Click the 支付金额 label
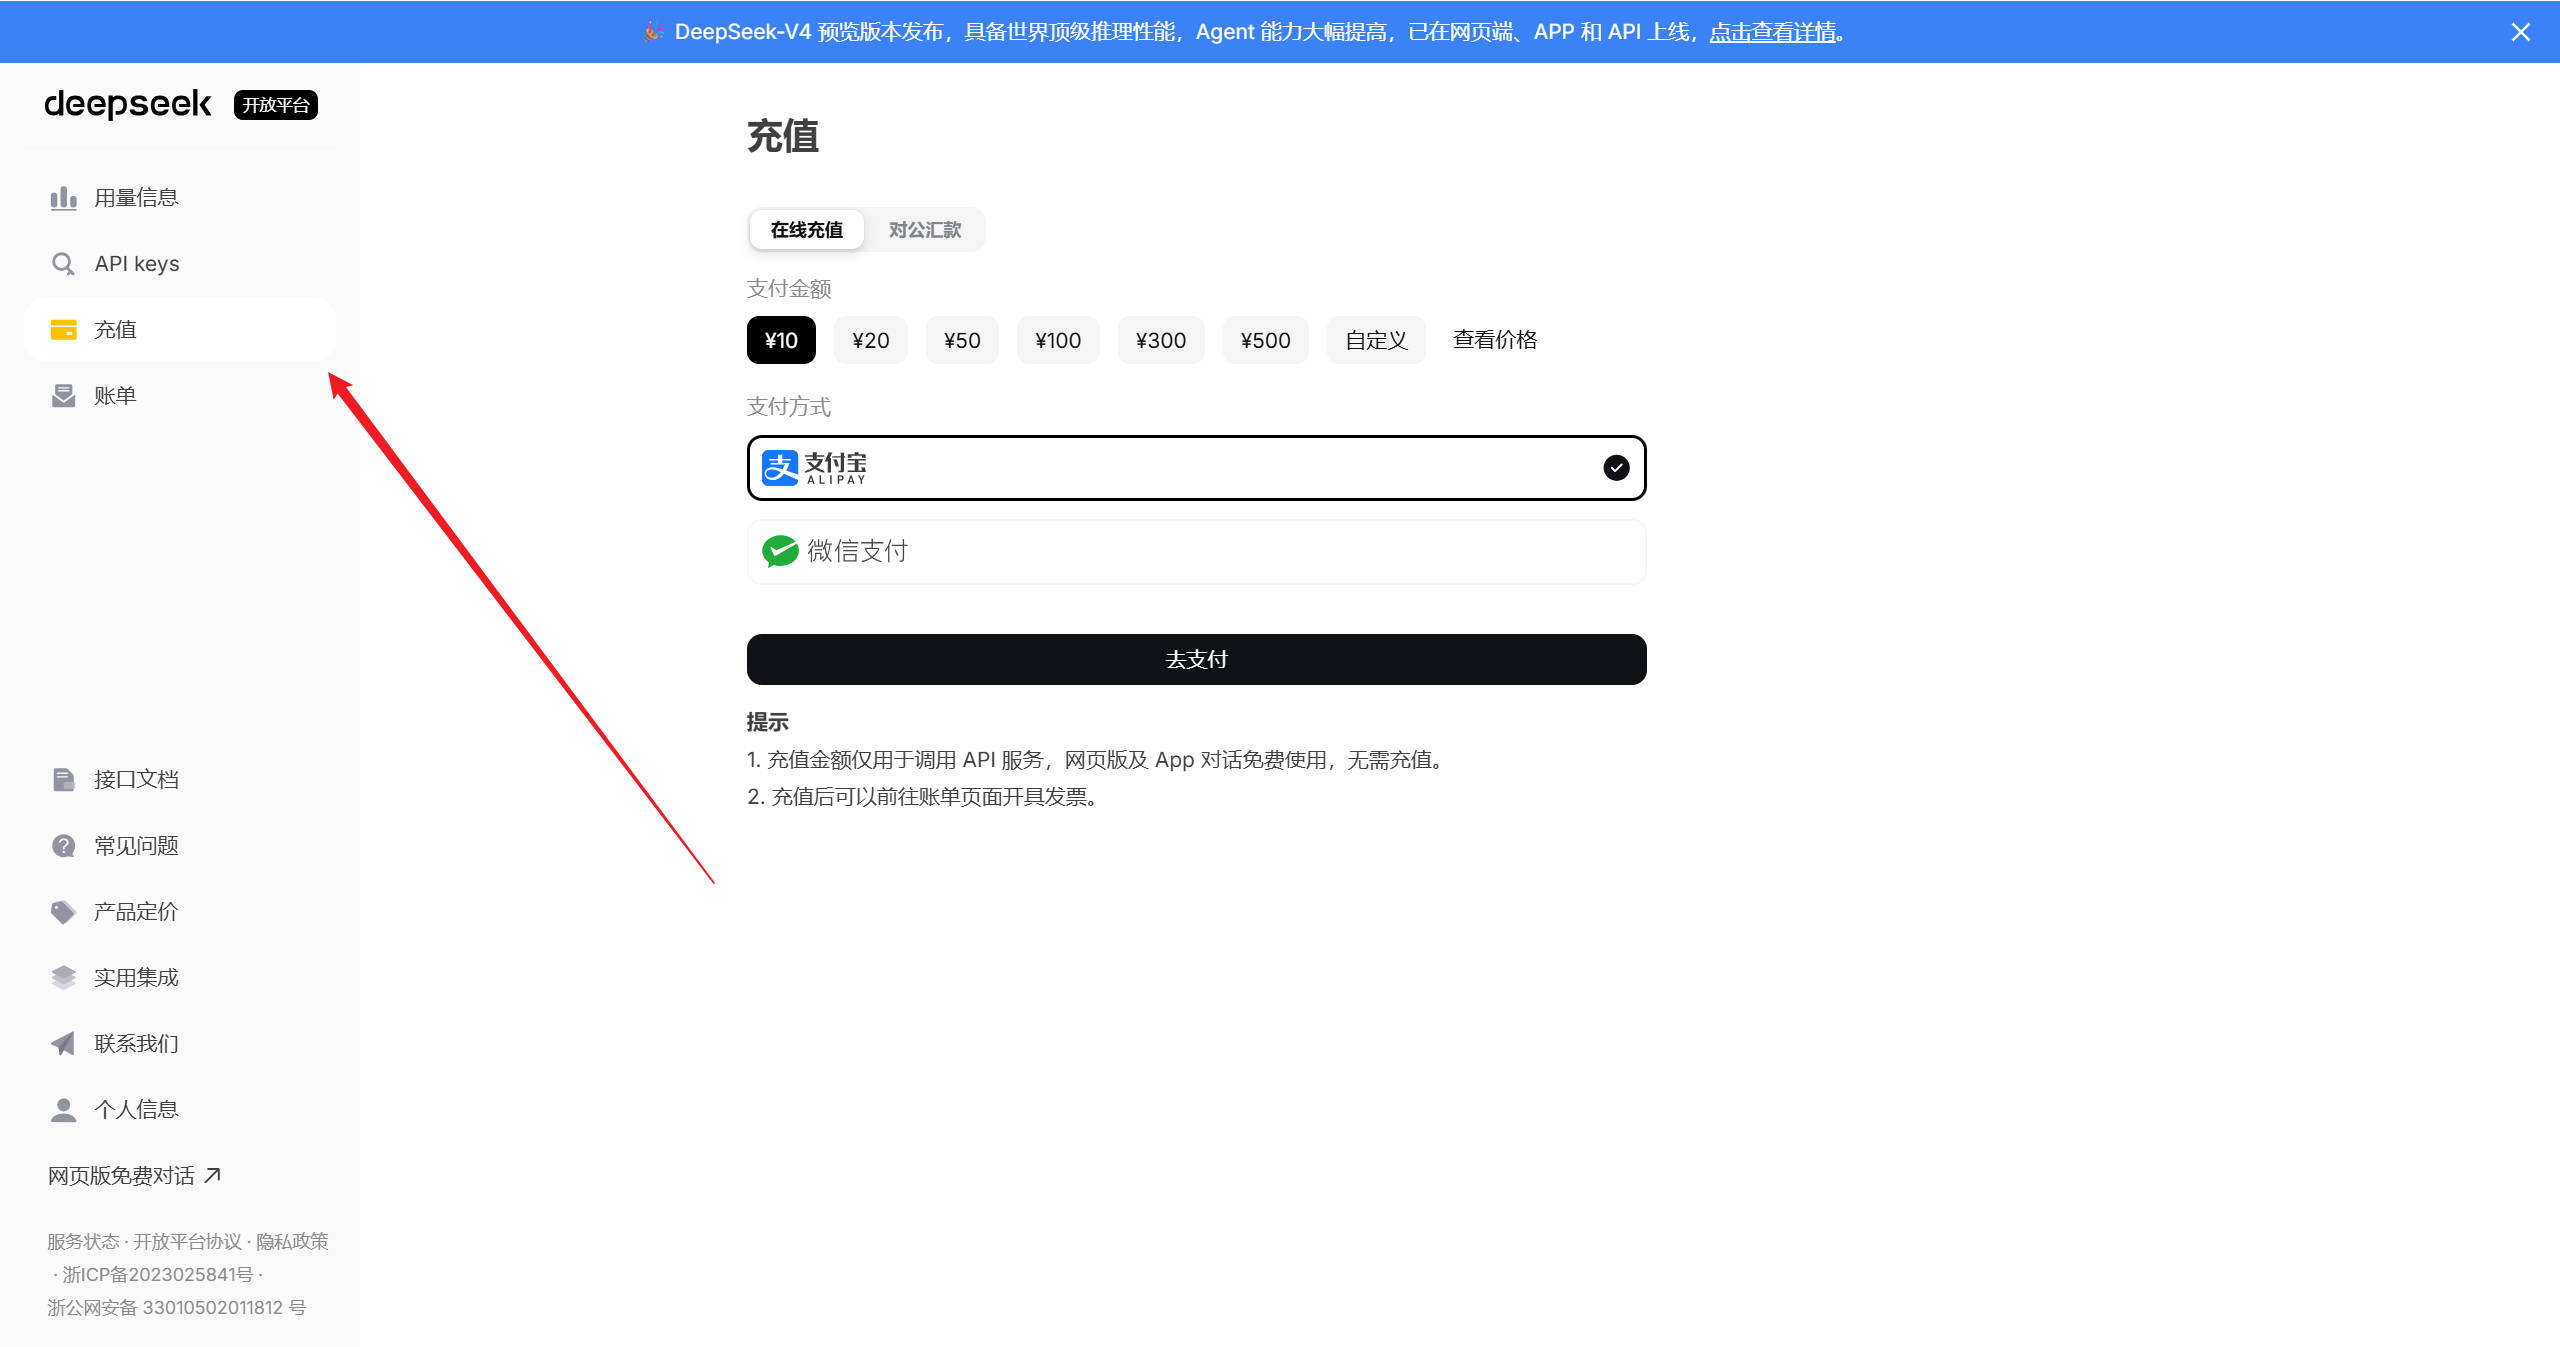The image size is (2560, 1347). (x=789, y=289)
